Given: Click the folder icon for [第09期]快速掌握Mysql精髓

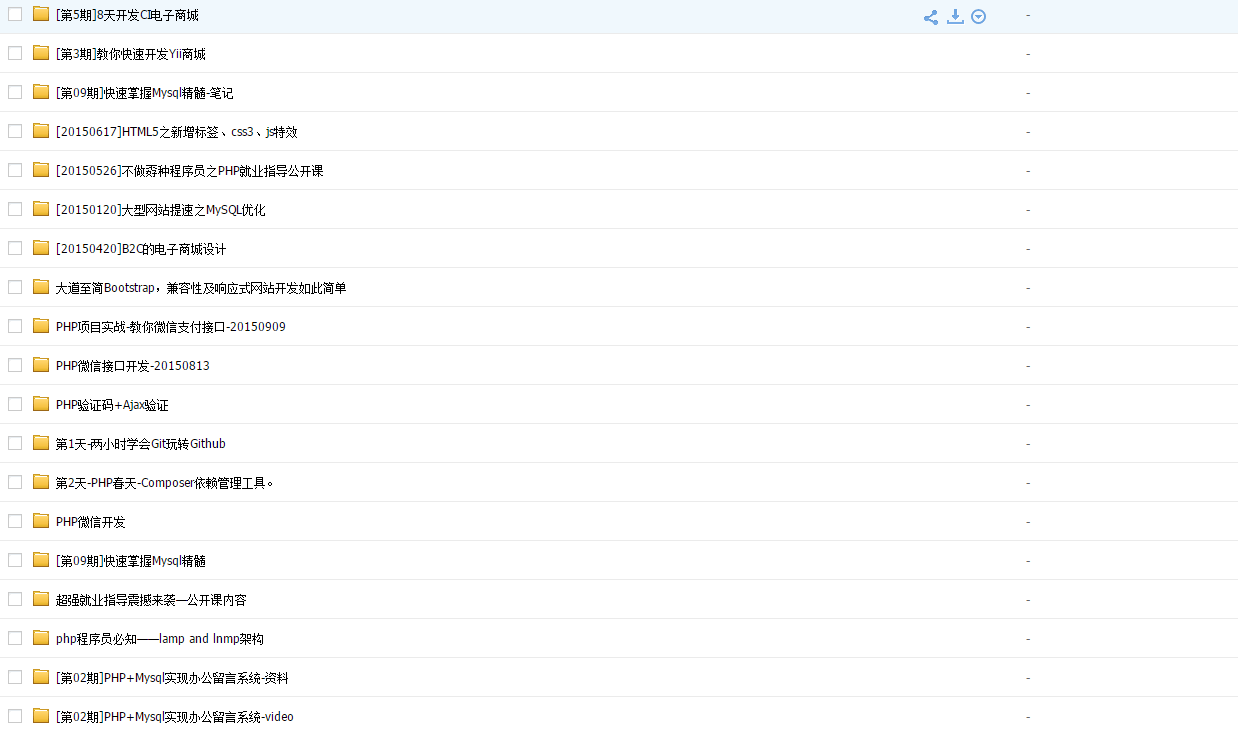Looking at the screenshot, I should coord(41,560).
